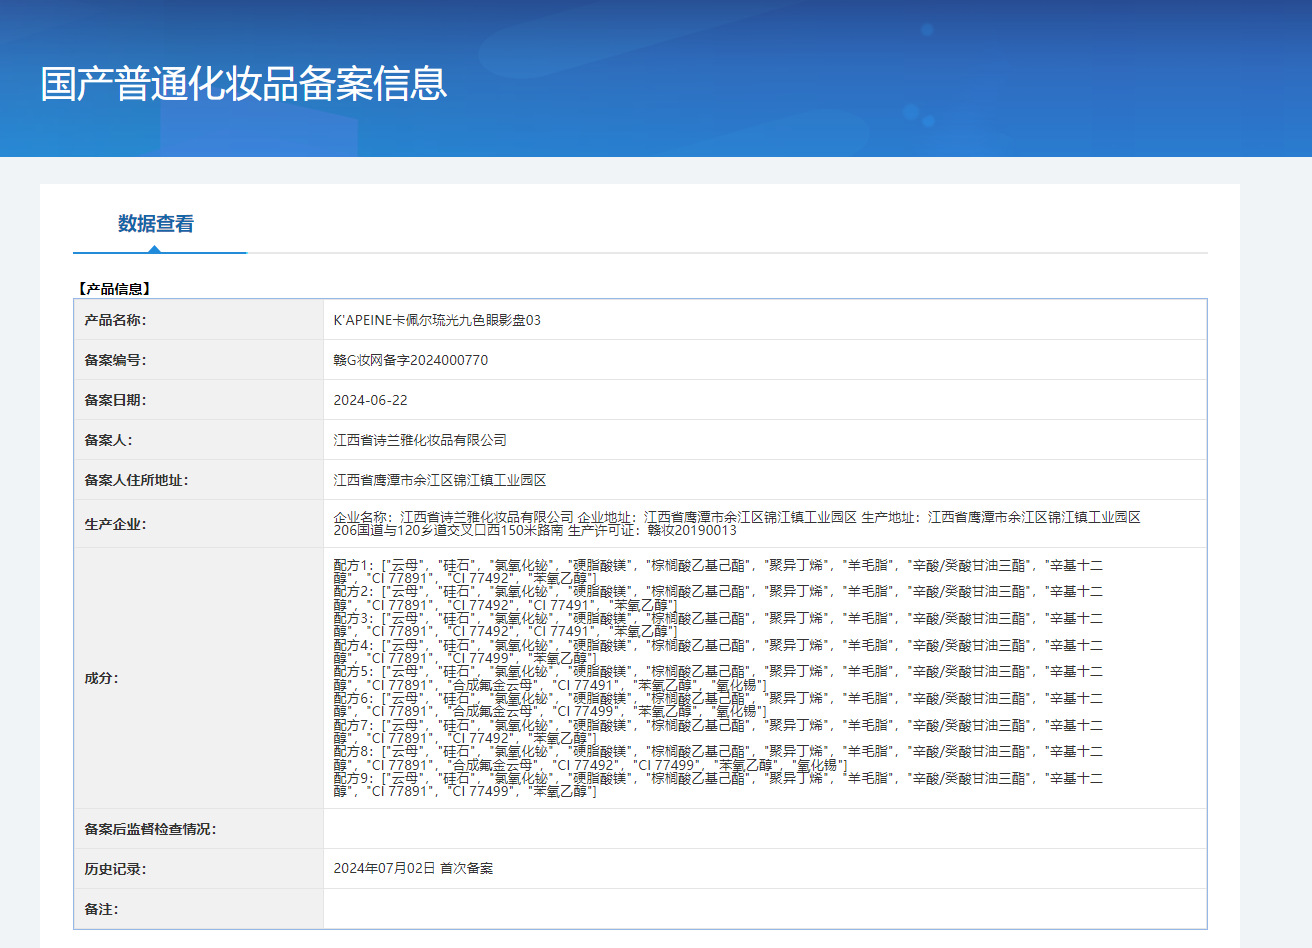Click the 【产品信息】 section heading
The image size is (1312, 948).
pos(114,289)
